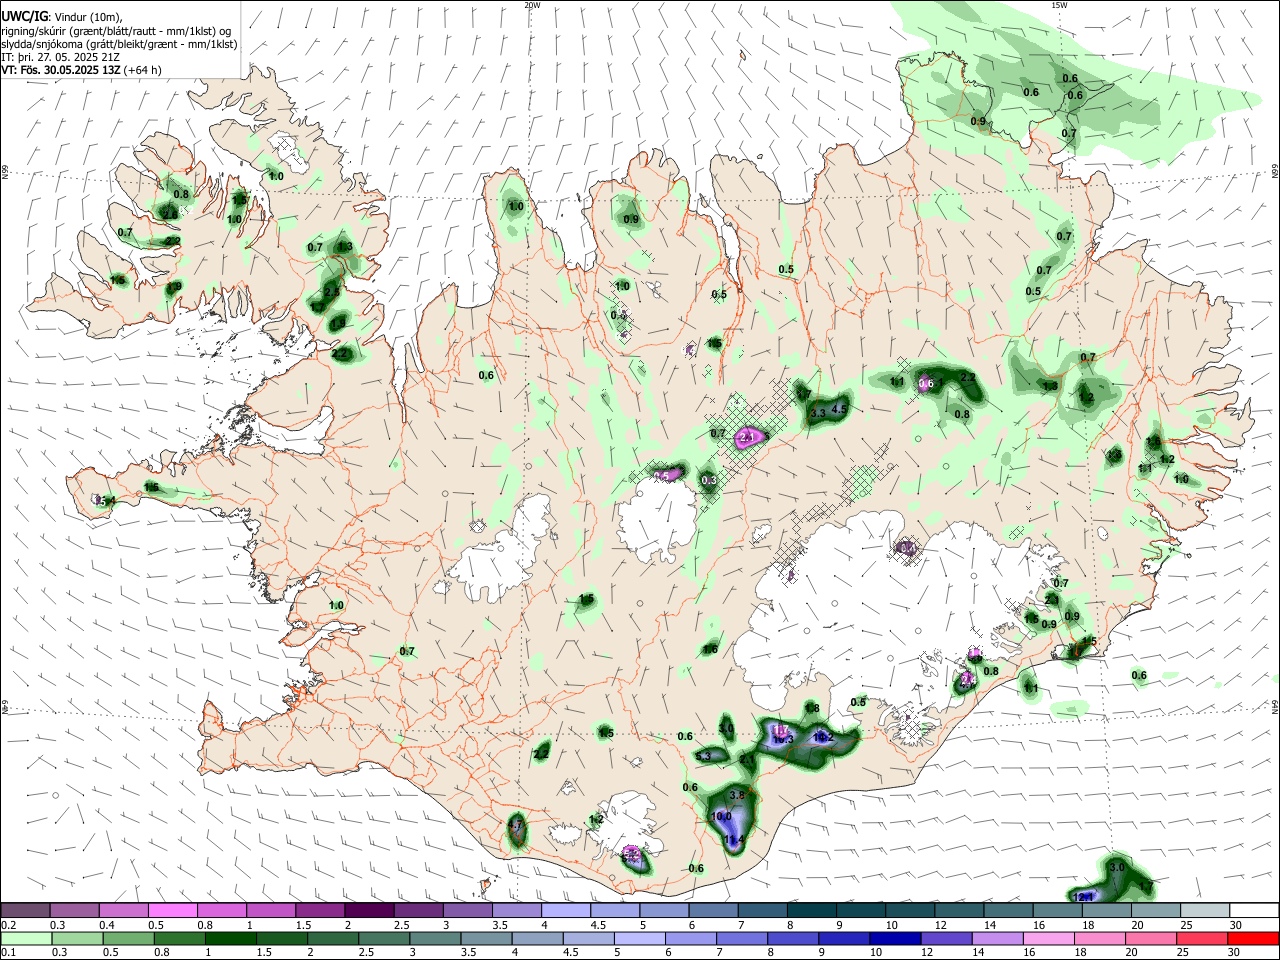Click the 10.0 precipitation value on south coast
Screen dimensions: 1280x960
click(721, 816)
